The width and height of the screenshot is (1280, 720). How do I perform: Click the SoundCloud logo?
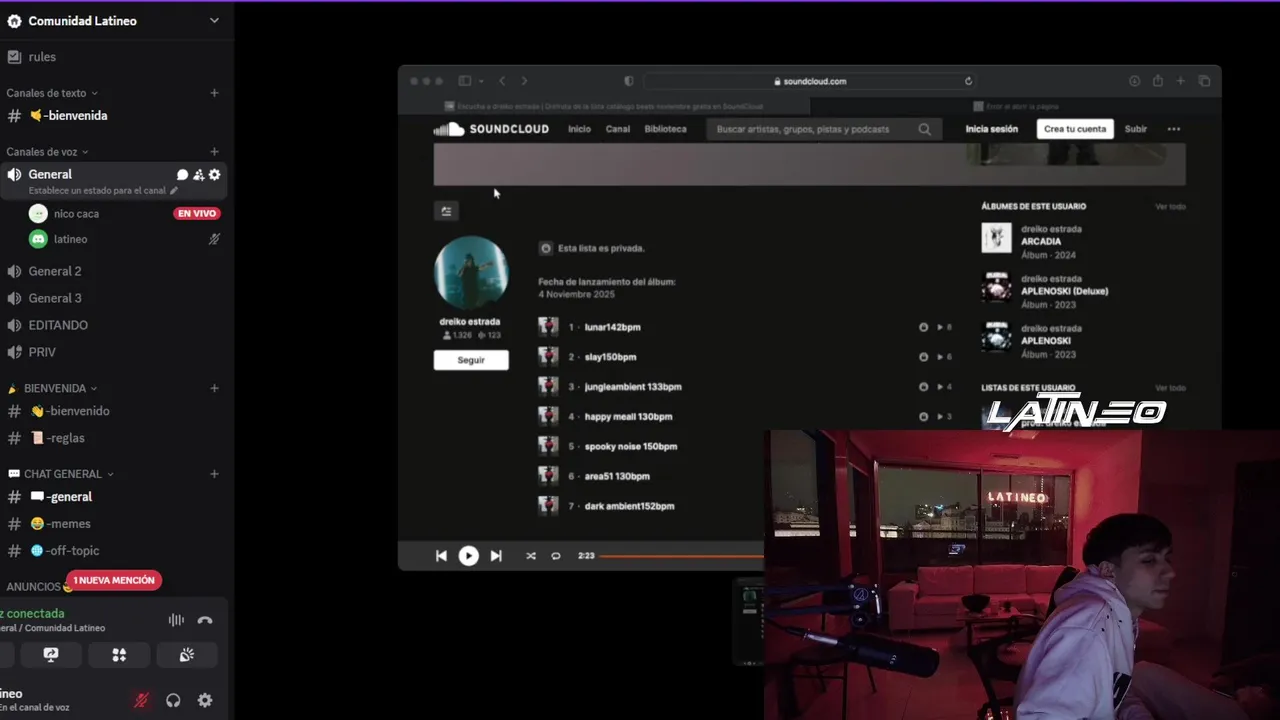click(x=491, y=129)
